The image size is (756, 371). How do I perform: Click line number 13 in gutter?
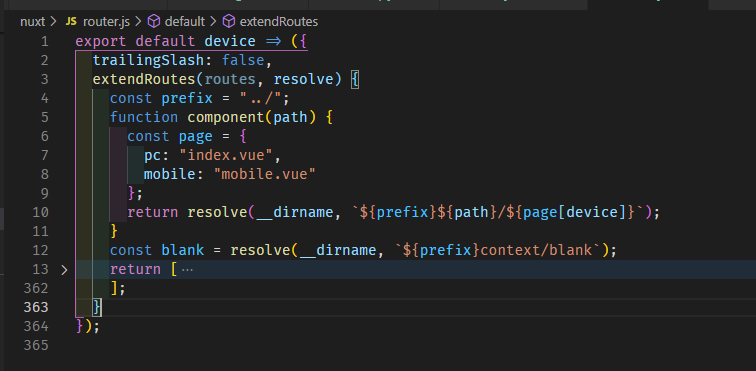click(41, 269)
